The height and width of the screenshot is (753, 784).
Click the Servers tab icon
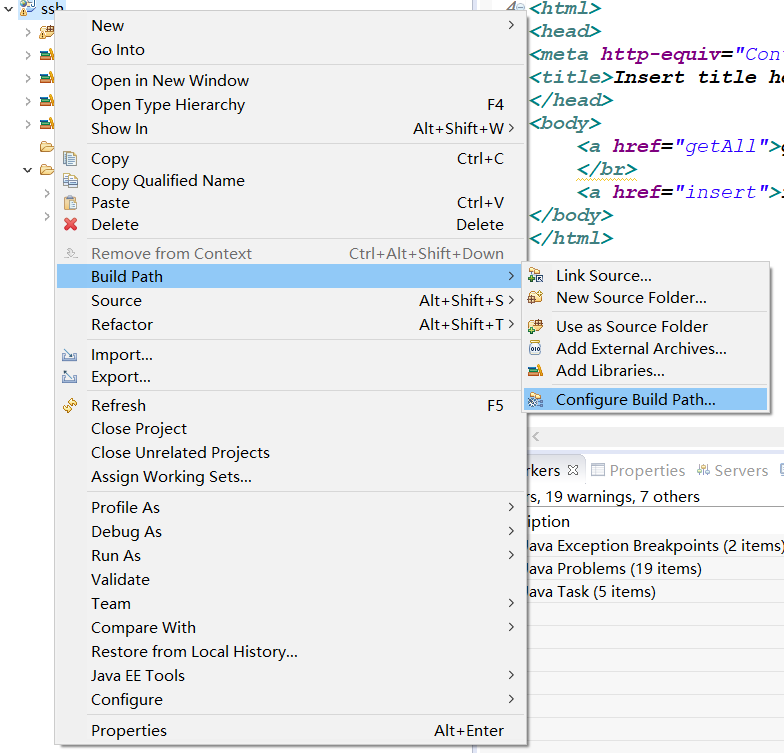click(x=704, y=470)
